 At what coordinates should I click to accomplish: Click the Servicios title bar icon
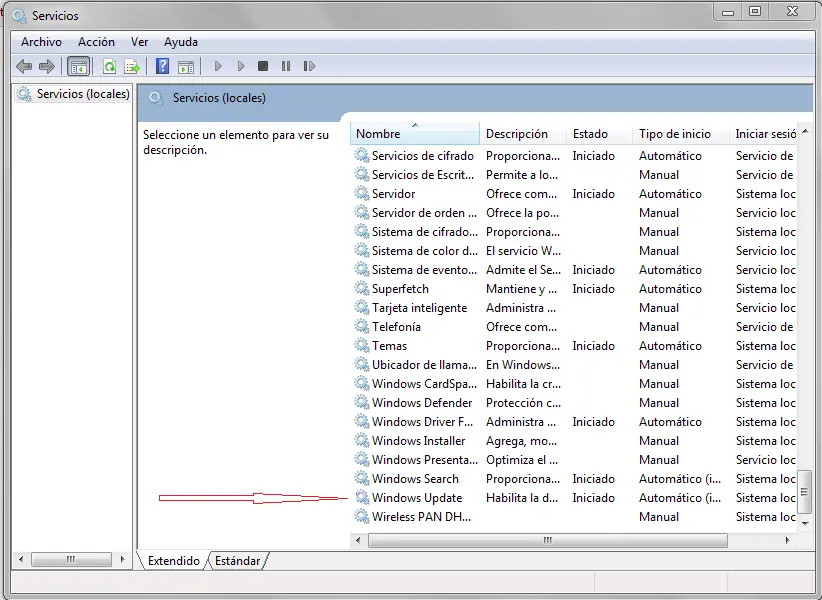[19, 16]
